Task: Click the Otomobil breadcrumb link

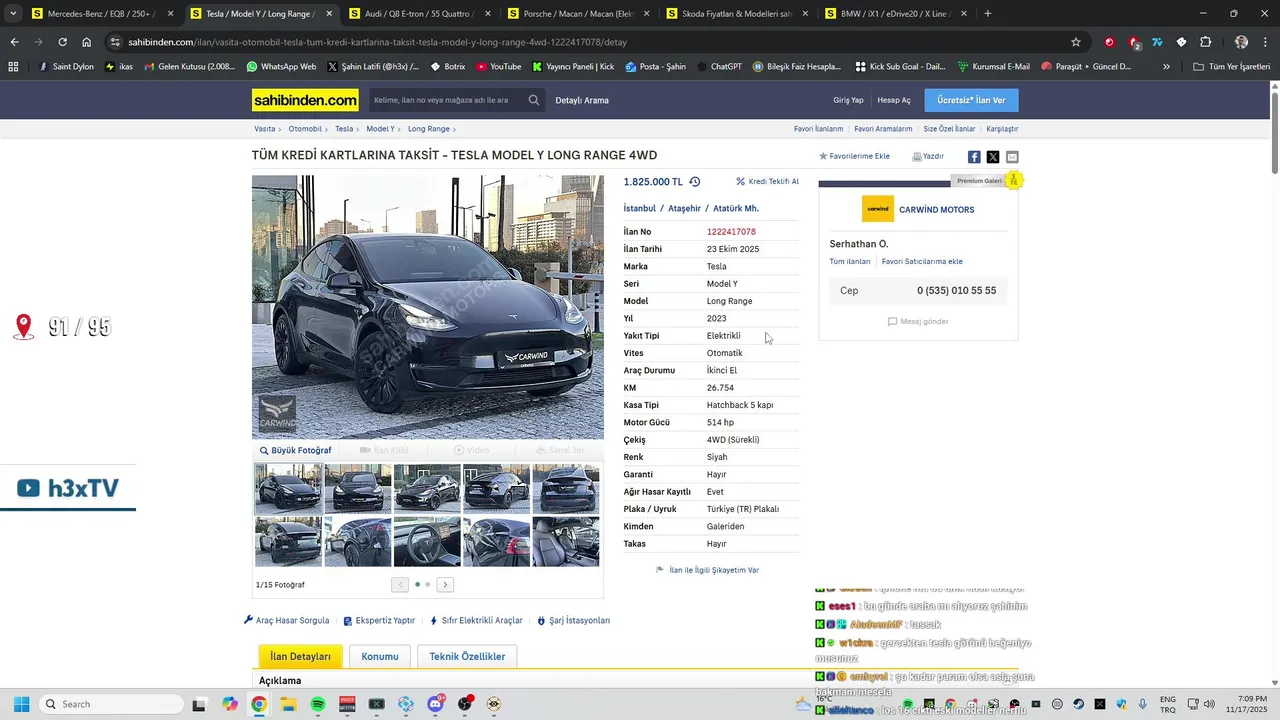Action: click(305, 129)
